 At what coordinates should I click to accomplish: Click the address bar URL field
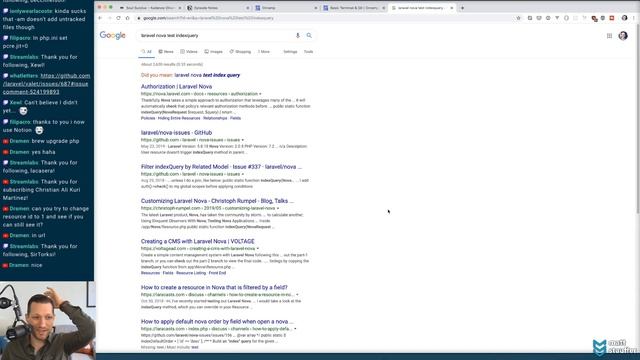click(x=324, y=18)
